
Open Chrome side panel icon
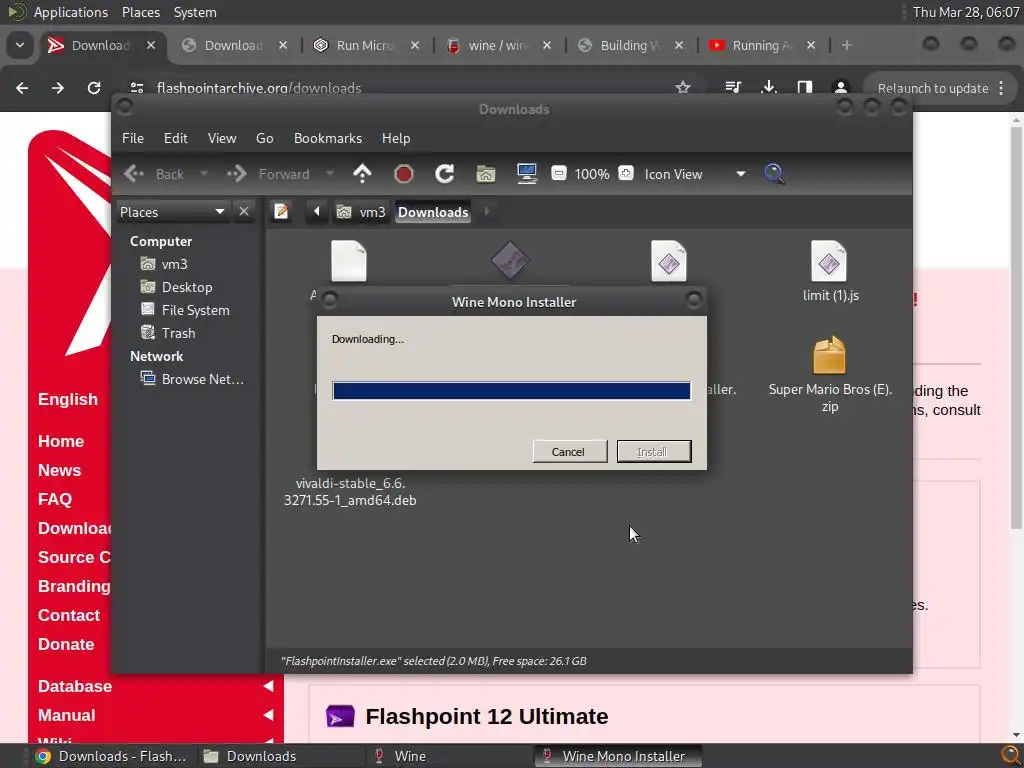click(x=805, y=88)
